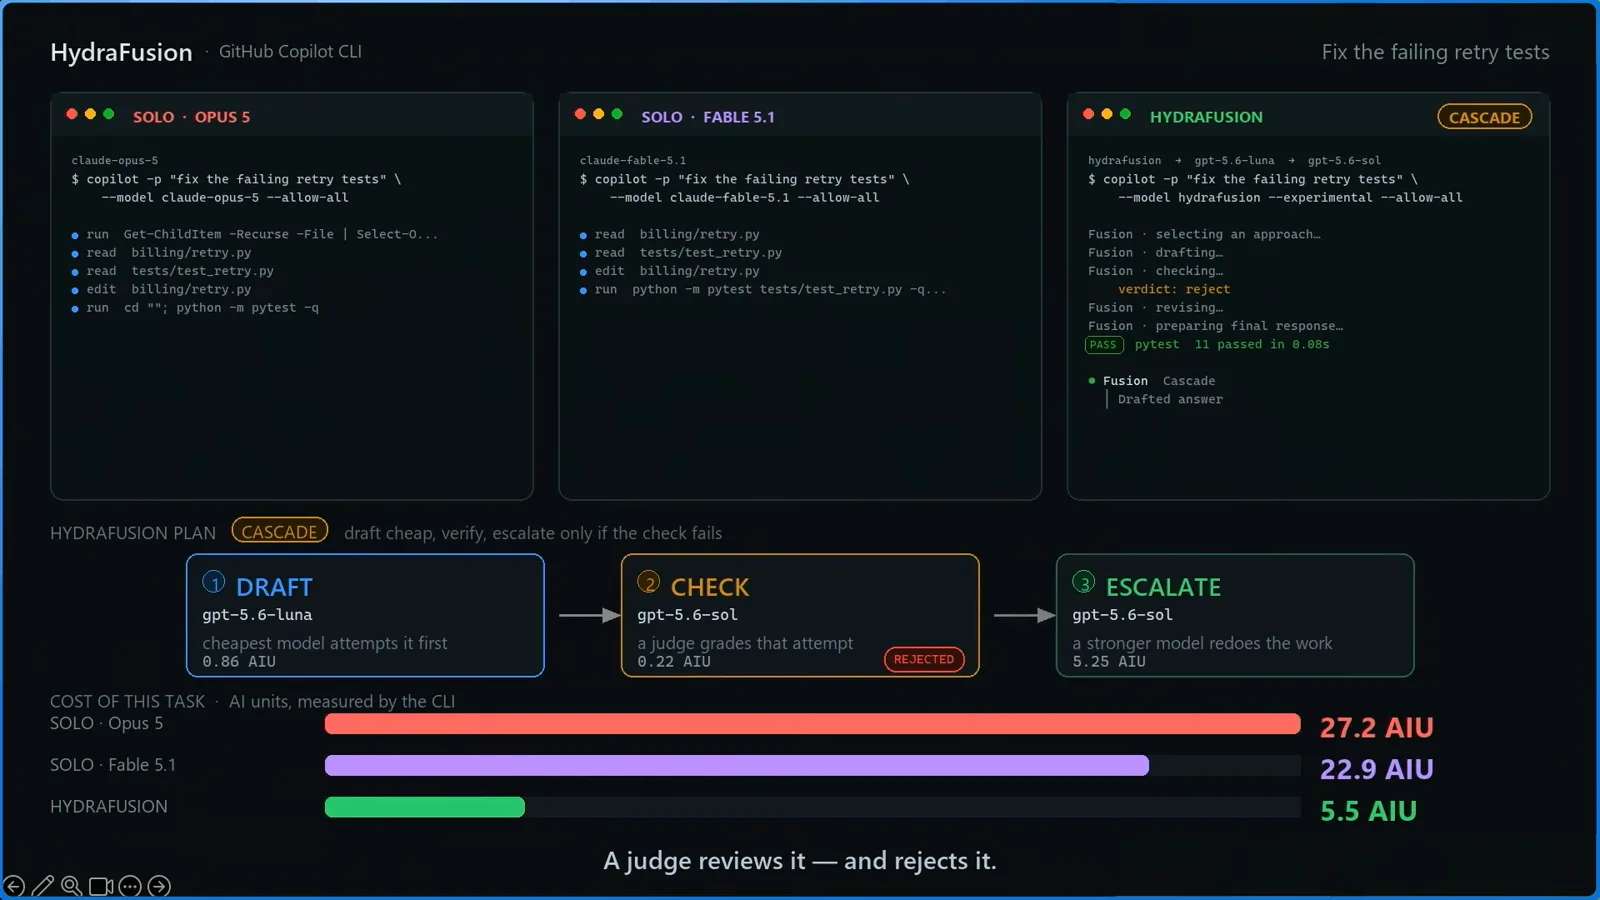Image resolution: width=1600 pixels, height=900 pixels.
Task: Click the purple Solo Fable 5.1 cost bar
Action: coord(737,766)
